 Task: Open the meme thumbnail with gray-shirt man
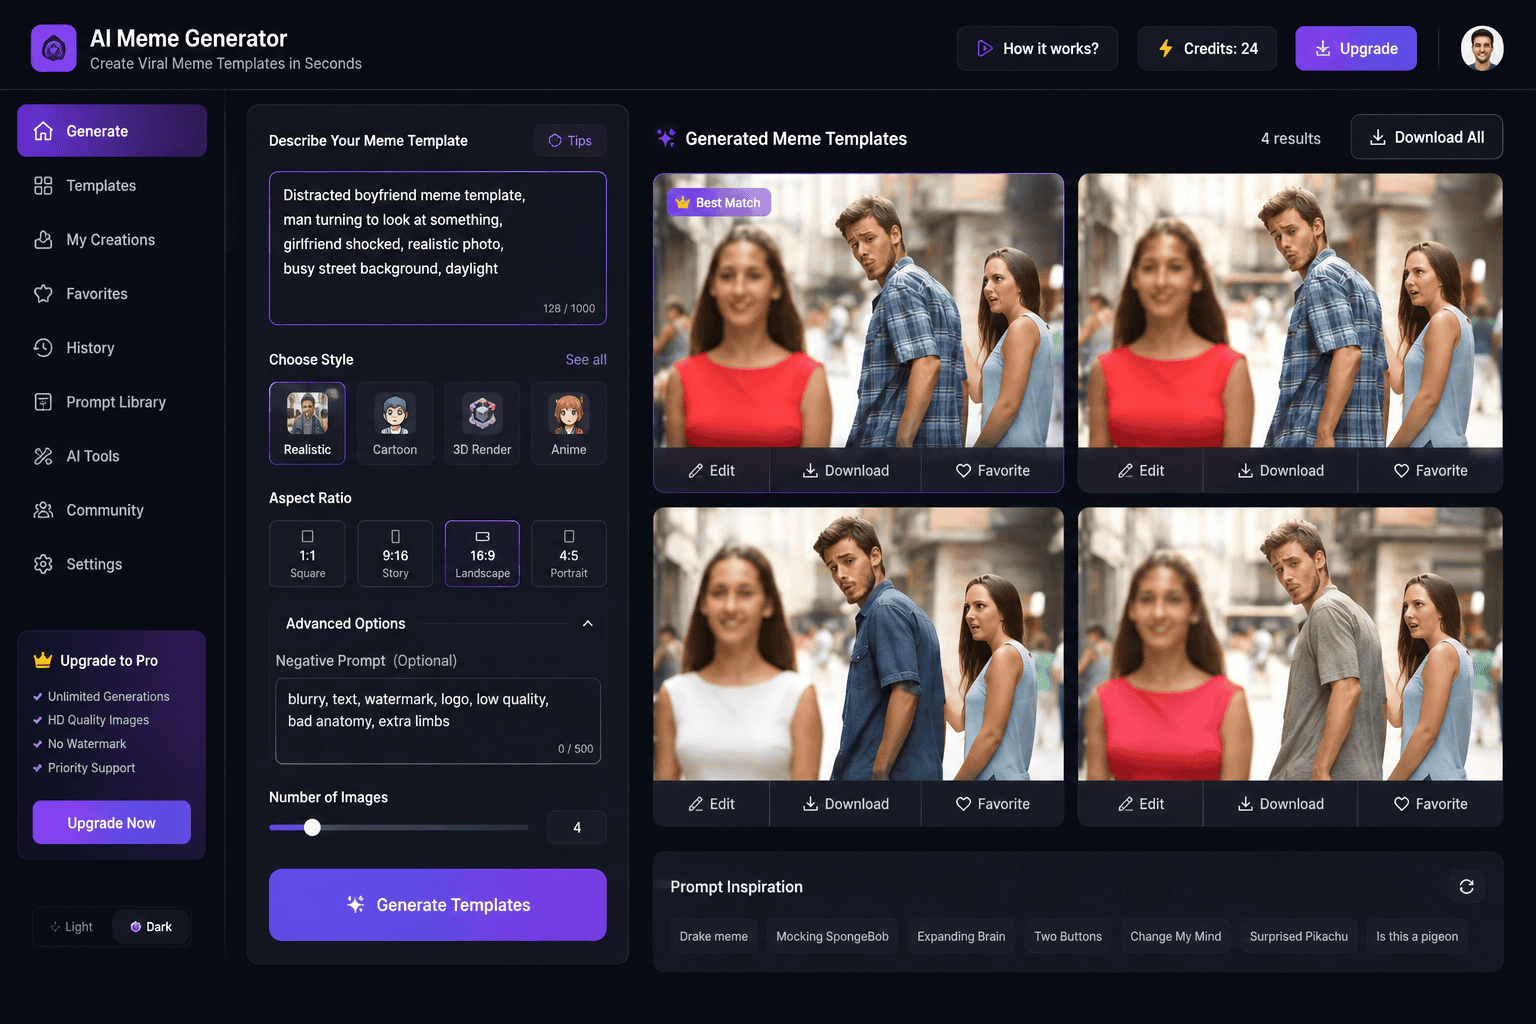coord(1290,644)
